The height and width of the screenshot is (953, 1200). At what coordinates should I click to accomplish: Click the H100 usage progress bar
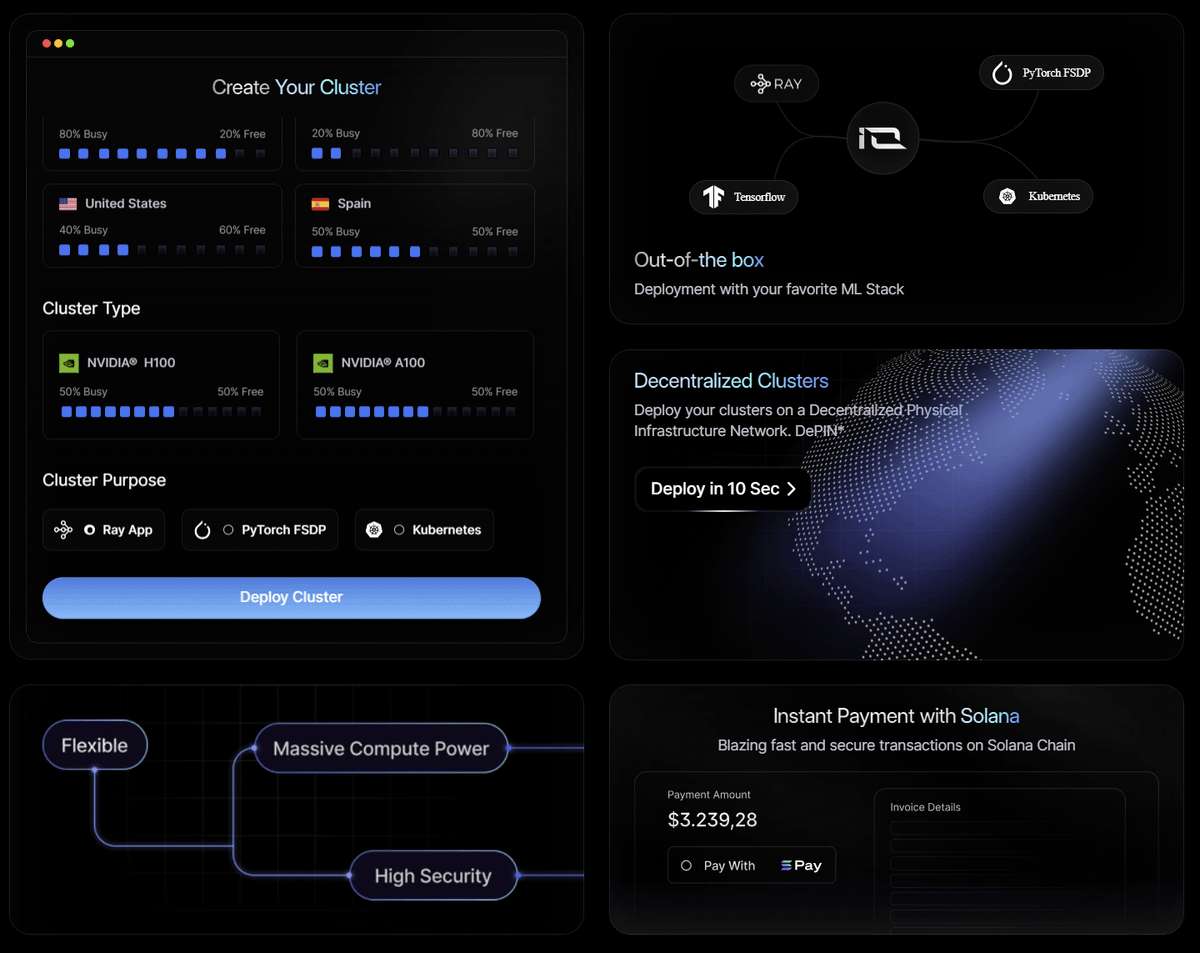[162, 412]
